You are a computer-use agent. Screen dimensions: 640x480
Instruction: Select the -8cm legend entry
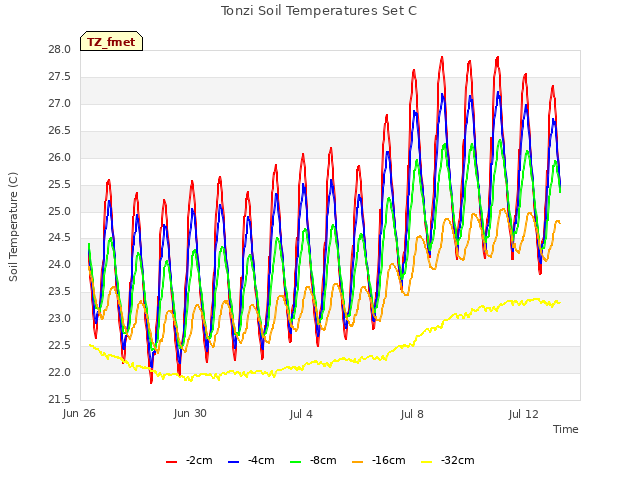point(313,460)
